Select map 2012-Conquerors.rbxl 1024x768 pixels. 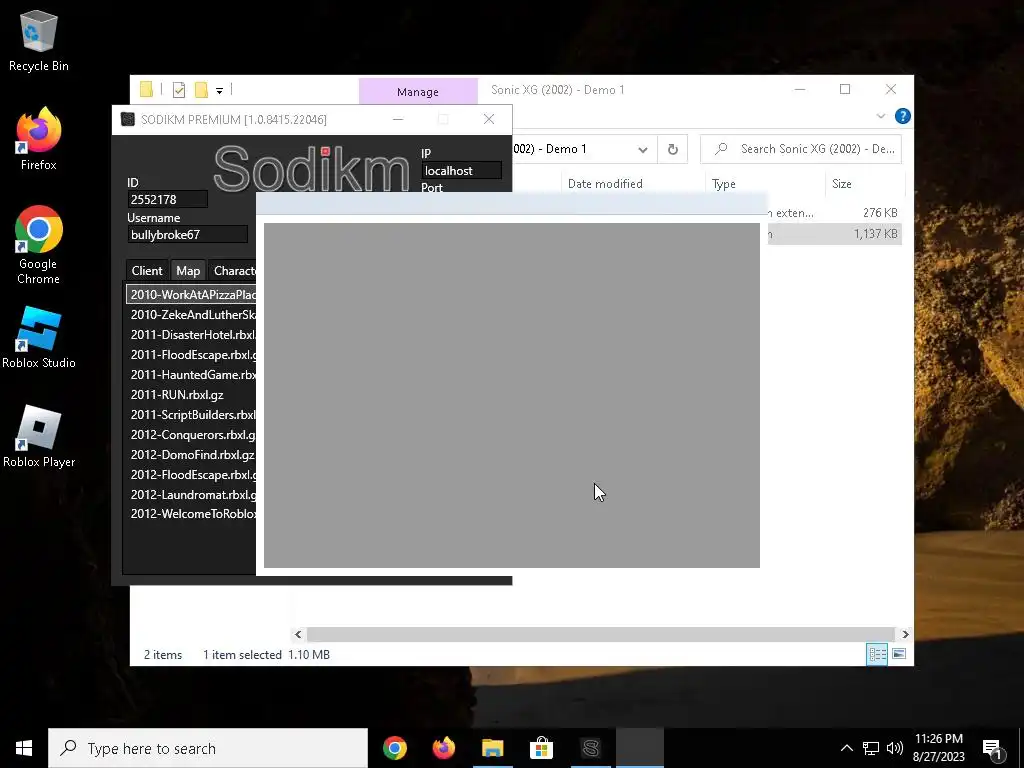(191, 435)
